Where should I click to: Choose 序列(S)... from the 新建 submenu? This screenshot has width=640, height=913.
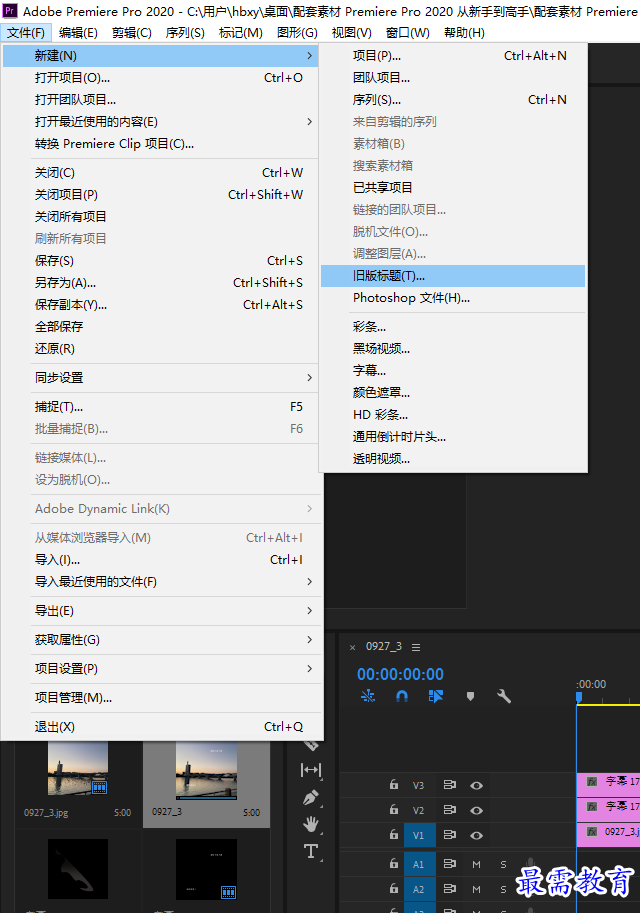coord(452,100)
